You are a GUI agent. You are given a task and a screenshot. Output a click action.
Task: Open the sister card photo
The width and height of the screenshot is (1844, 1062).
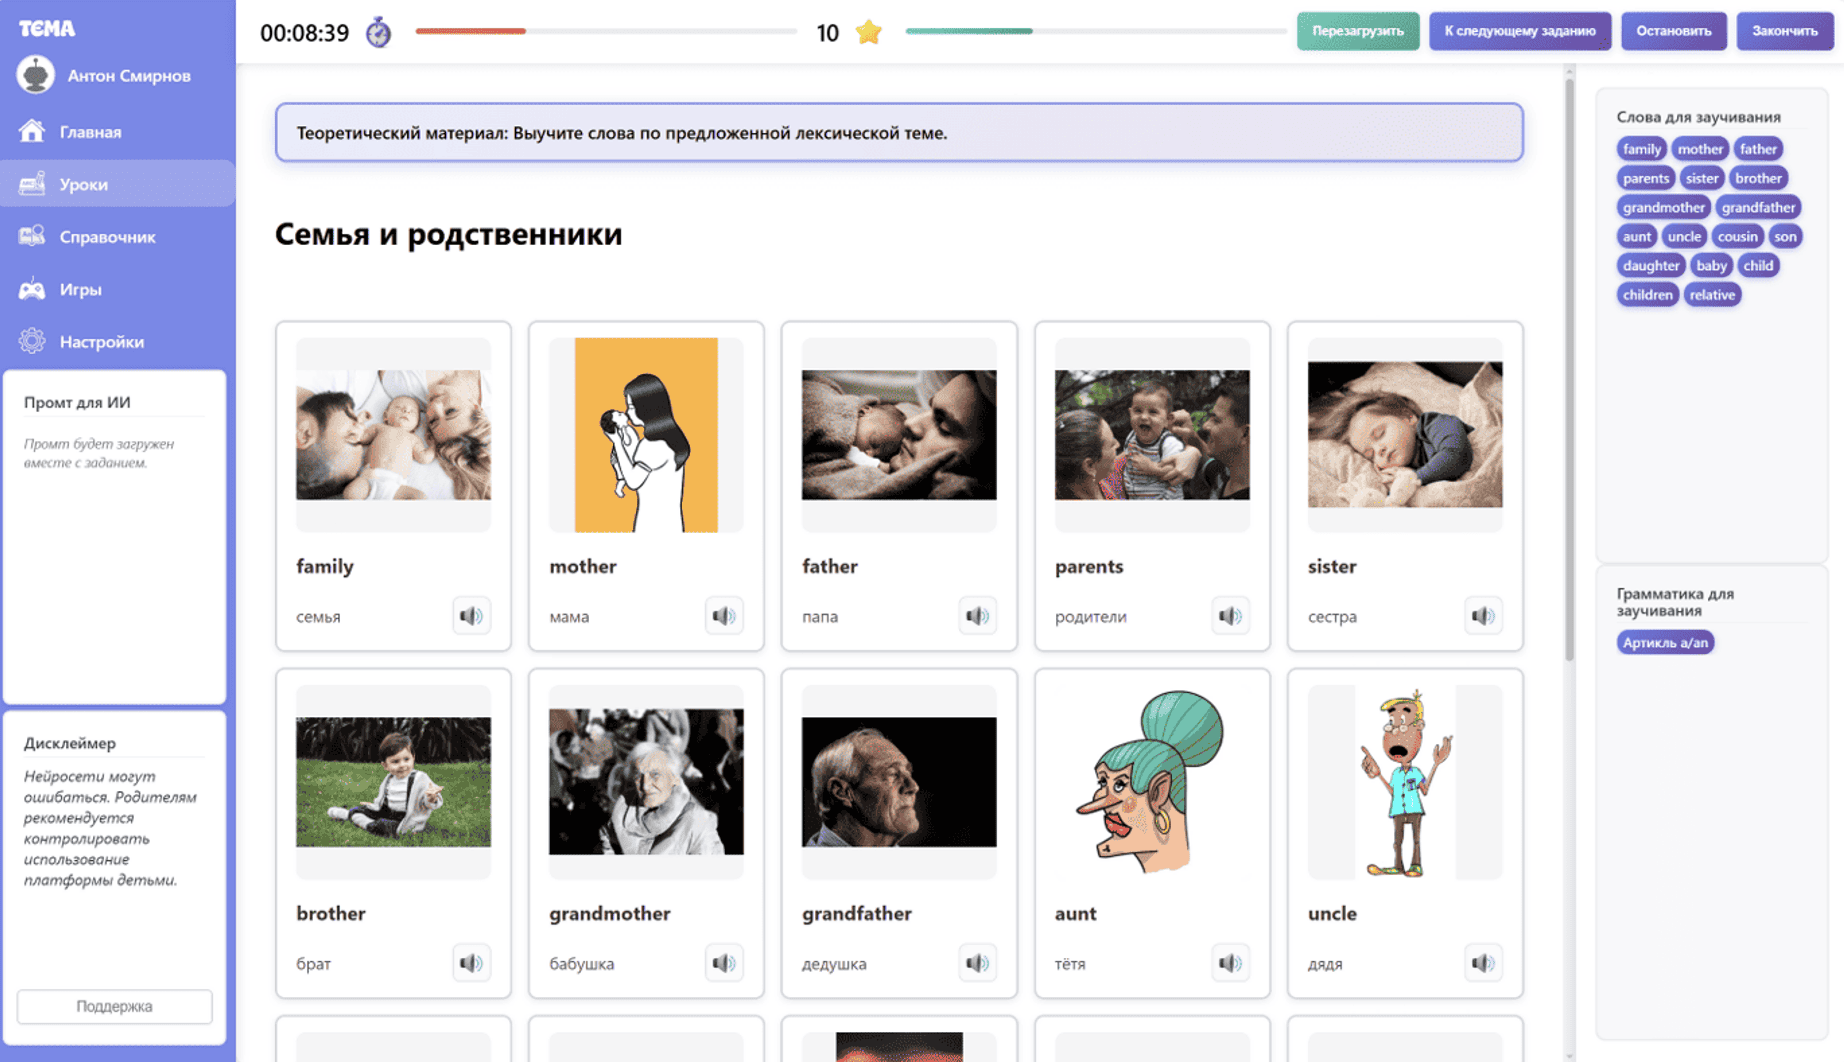coord(1405,434)
